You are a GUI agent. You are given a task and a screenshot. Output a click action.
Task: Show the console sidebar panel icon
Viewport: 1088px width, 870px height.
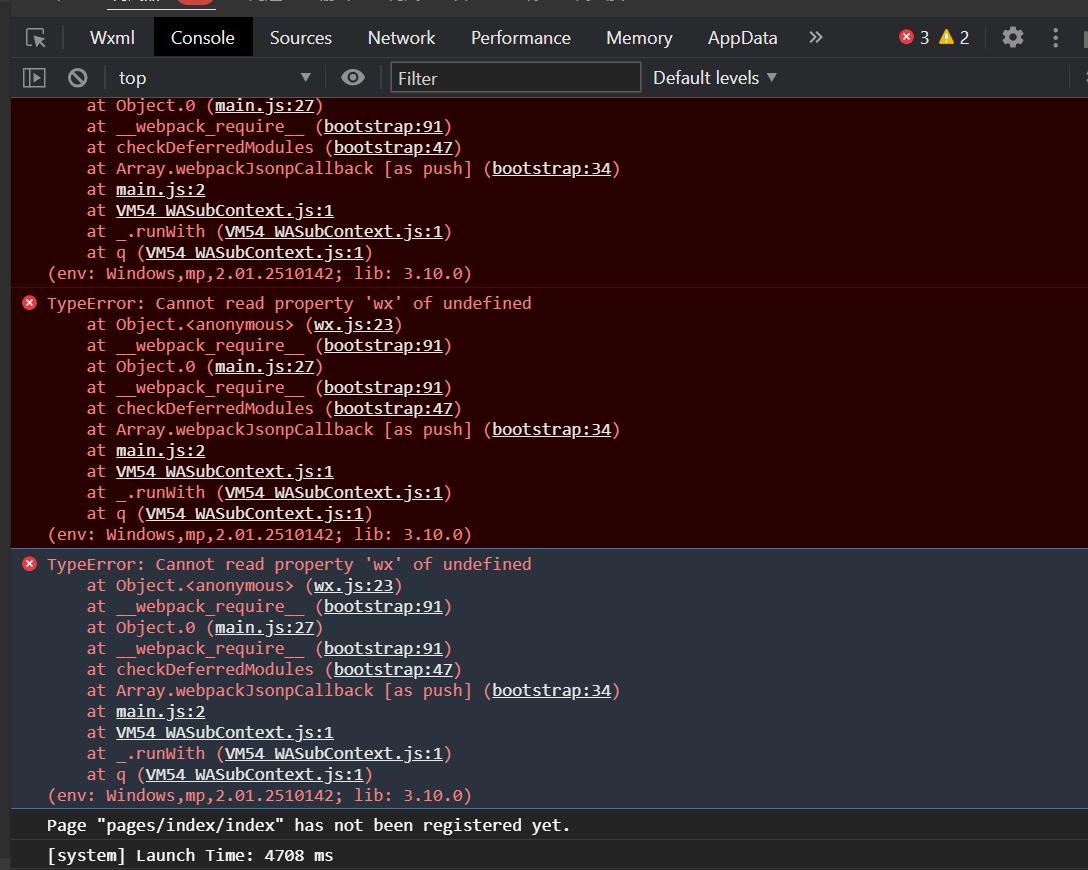click(x=35, y=78)
